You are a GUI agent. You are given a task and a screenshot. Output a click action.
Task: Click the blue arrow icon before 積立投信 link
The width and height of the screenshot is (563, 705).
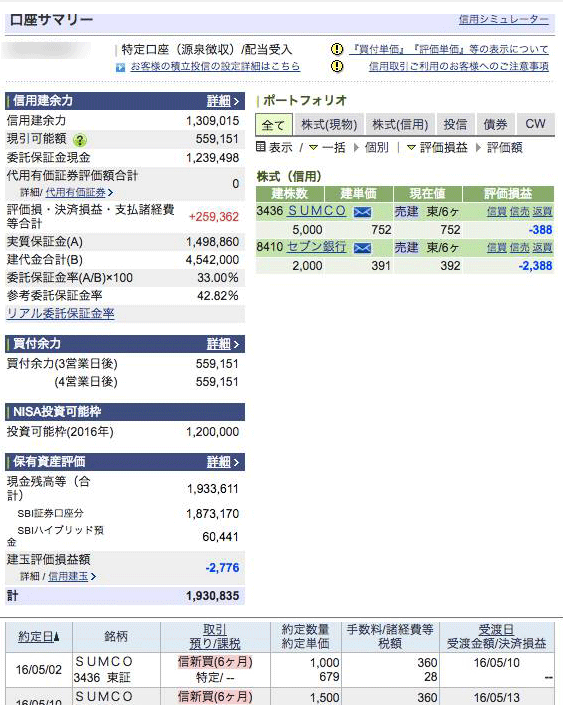pos(120,67)
